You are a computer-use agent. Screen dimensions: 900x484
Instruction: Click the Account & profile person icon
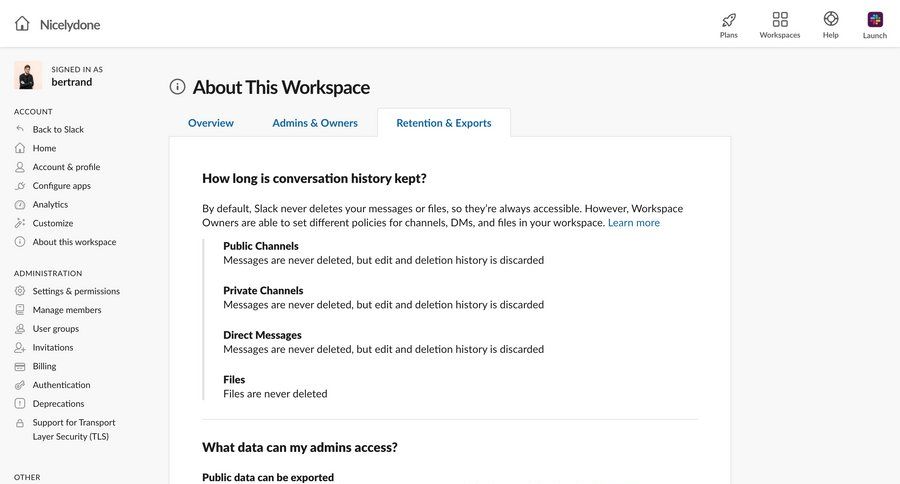(x=20, y=167)
